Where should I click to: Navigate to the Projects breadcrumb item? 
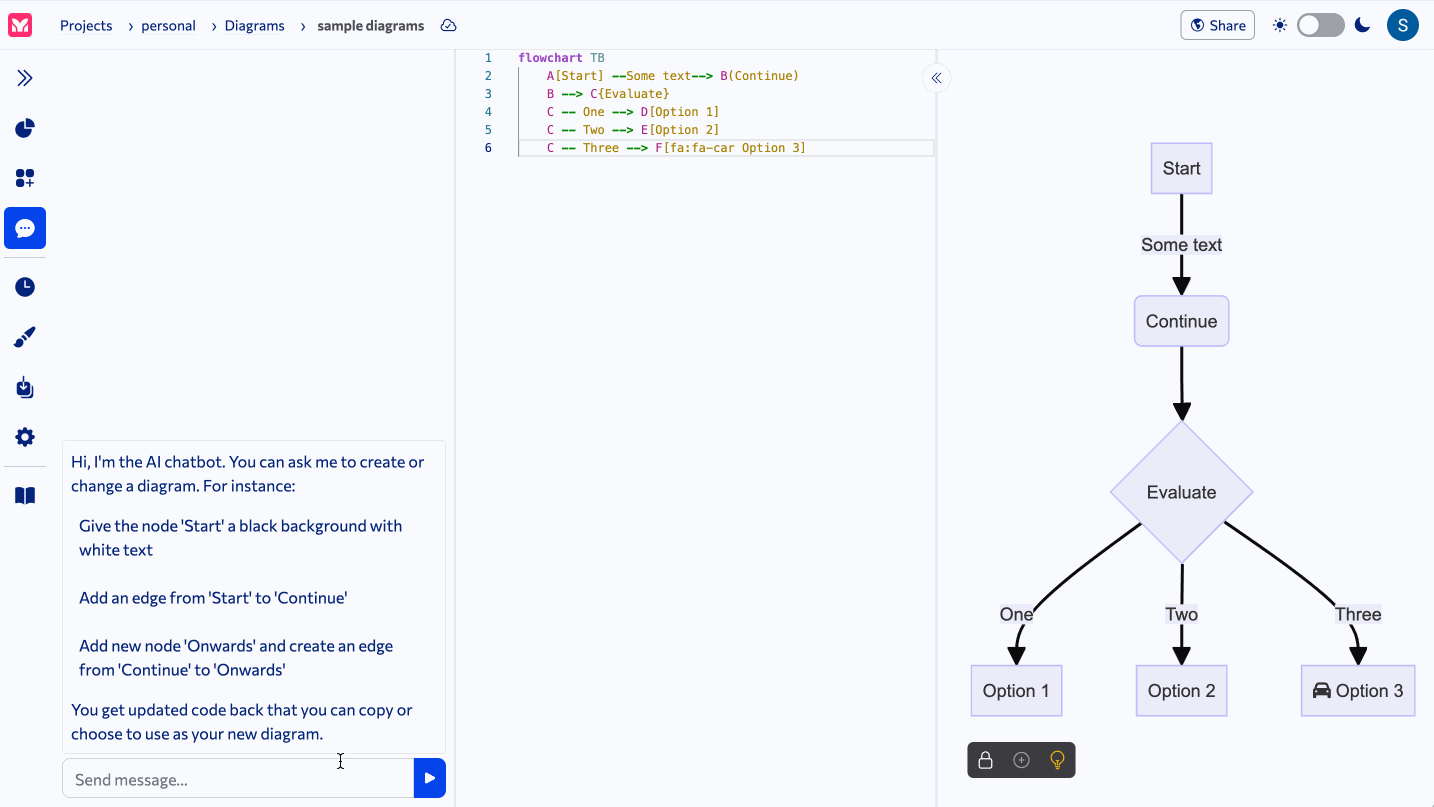86,25
